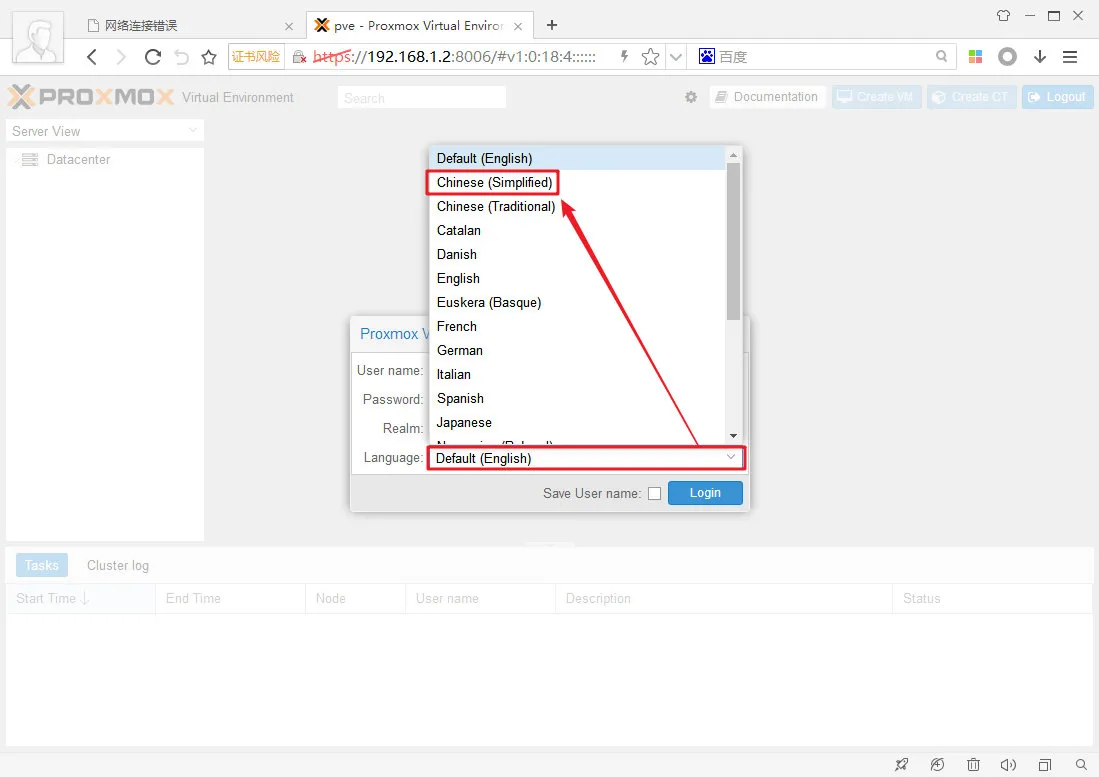Click the broken lock security icon
This screenshot has height=777, width=1099.
pyautogui.click(x=299, y=57)
